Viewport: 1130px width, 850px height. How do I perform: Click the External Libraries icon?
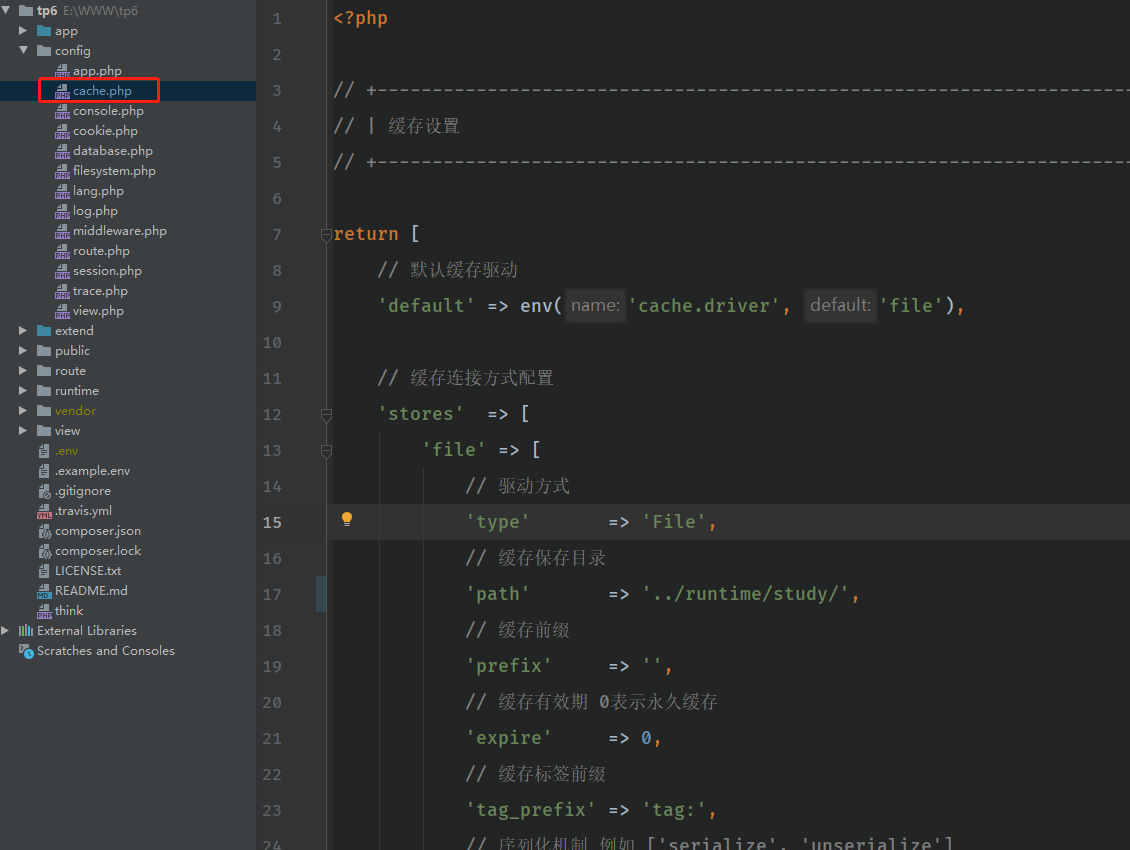click(26, 630)
